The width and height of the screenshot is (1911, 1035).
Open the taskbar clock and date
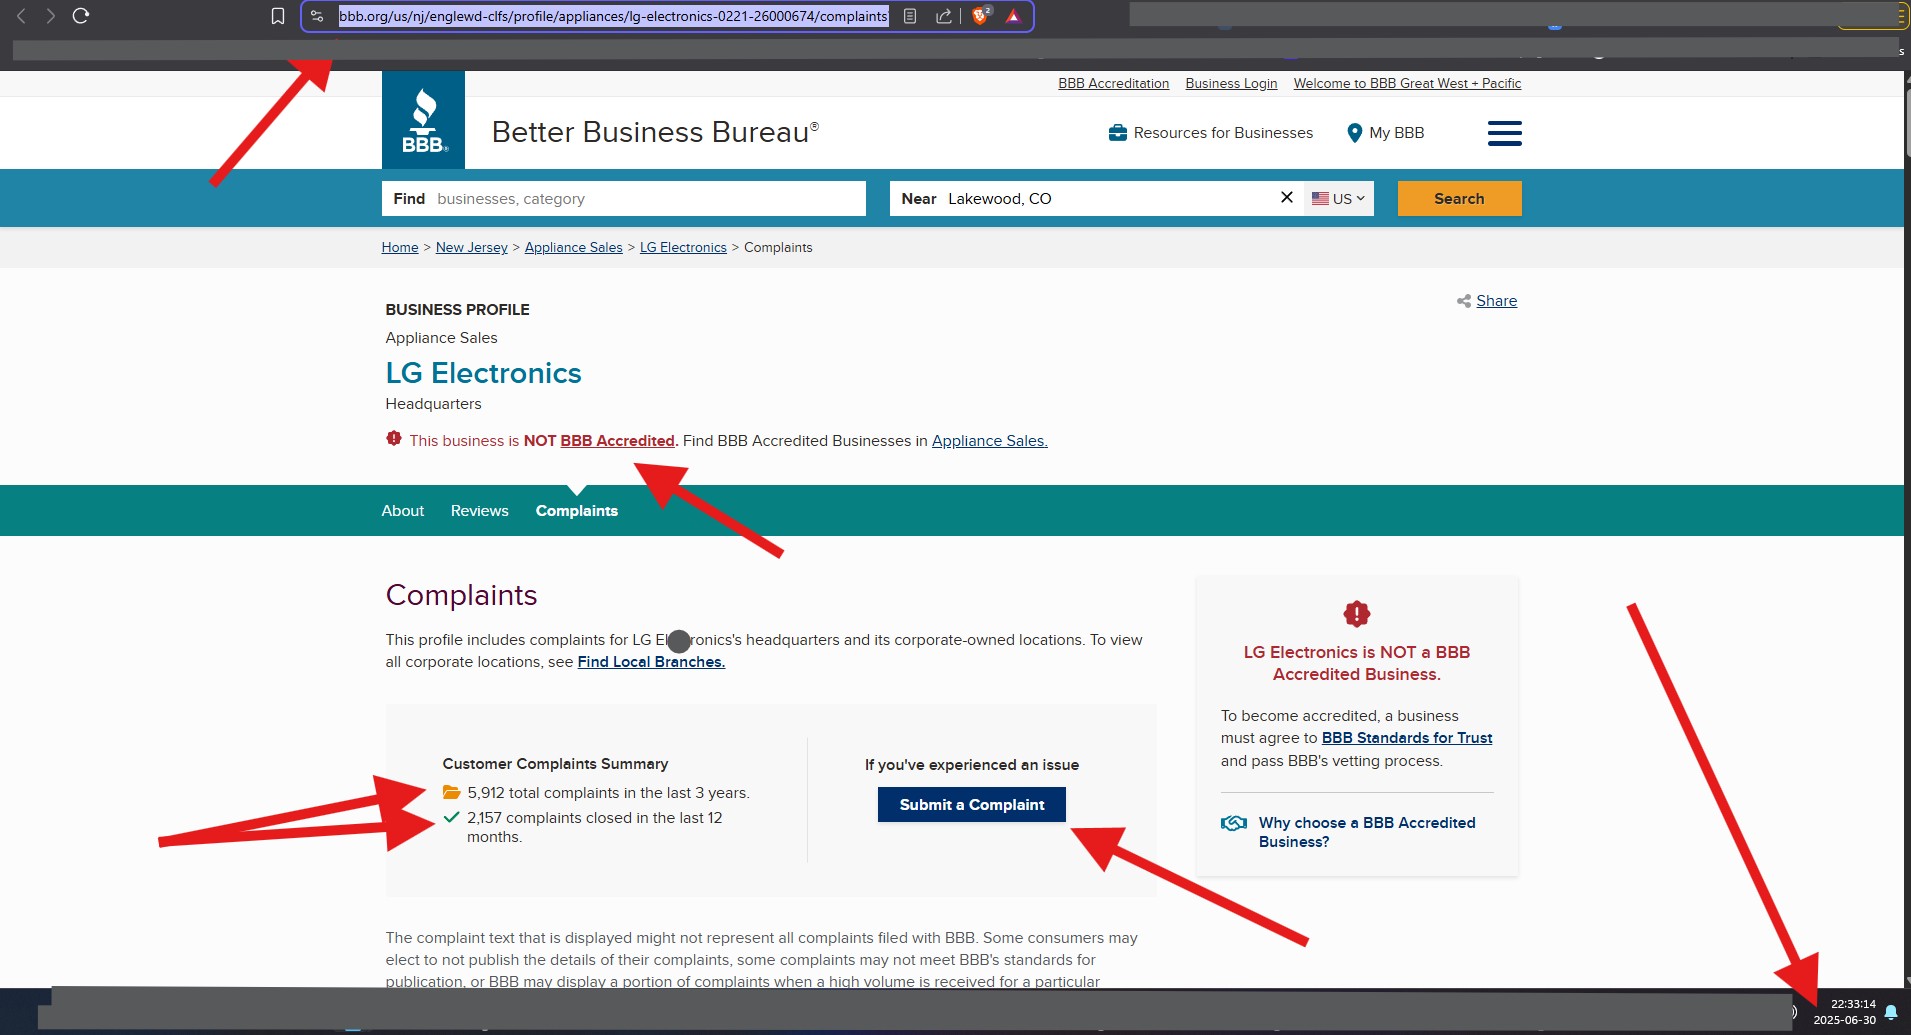click(x=1844, y=1011)
